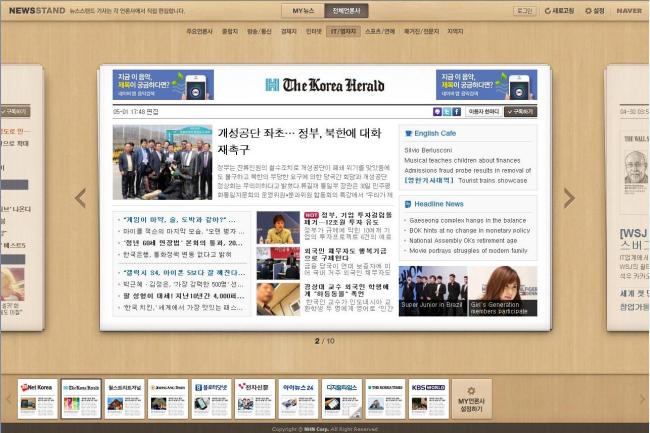Select the 종합지 category
The width and height of the screenshot is (650, 433).
(230, 31)
